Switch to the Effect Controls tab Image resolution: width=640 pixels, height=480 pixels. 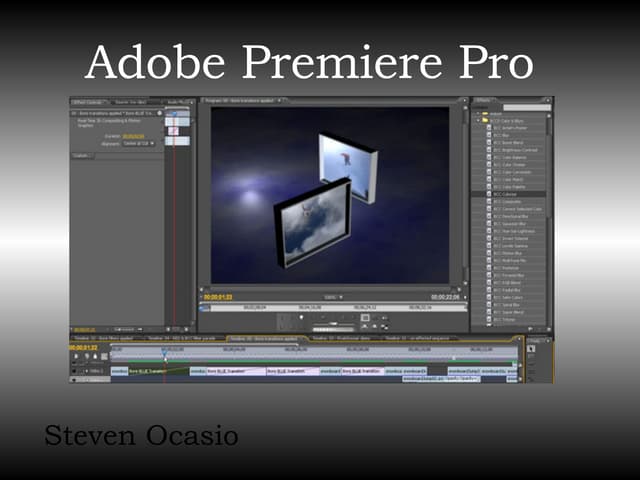point(88,102)
